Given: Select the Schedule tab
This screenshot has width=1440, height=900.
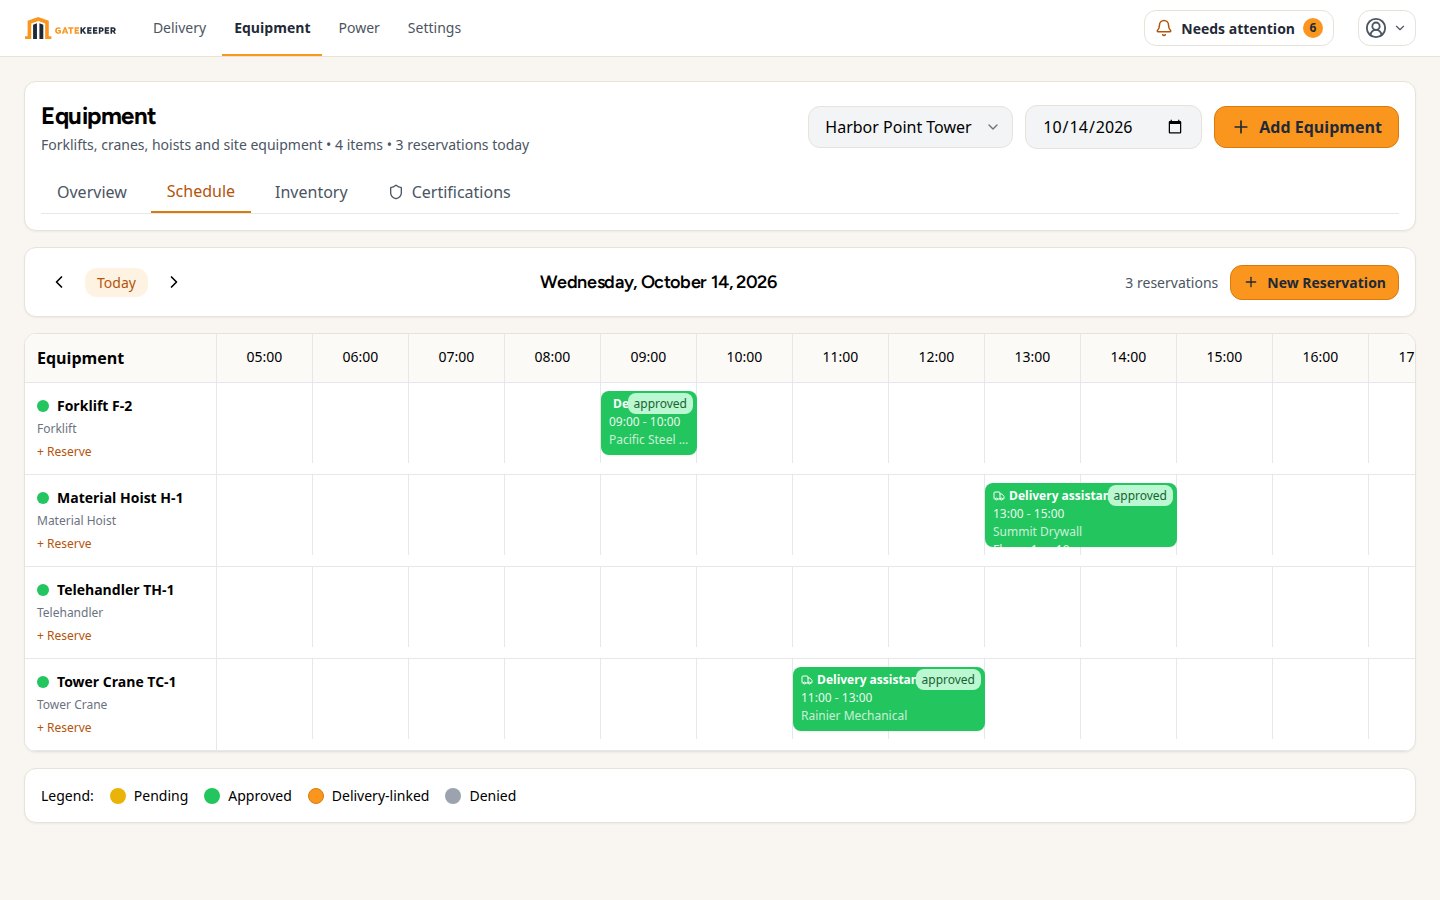Looking at the screenshot, I should (200, 191).
